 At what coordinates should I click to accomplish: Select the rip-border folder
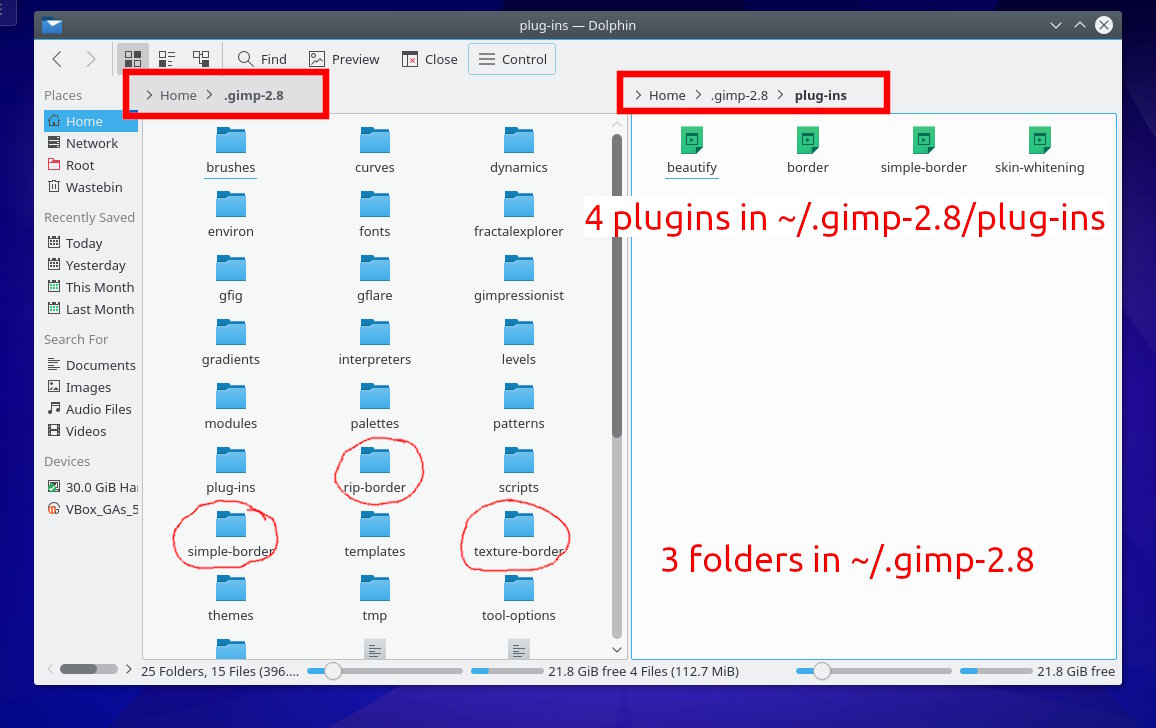click(375, 471)
